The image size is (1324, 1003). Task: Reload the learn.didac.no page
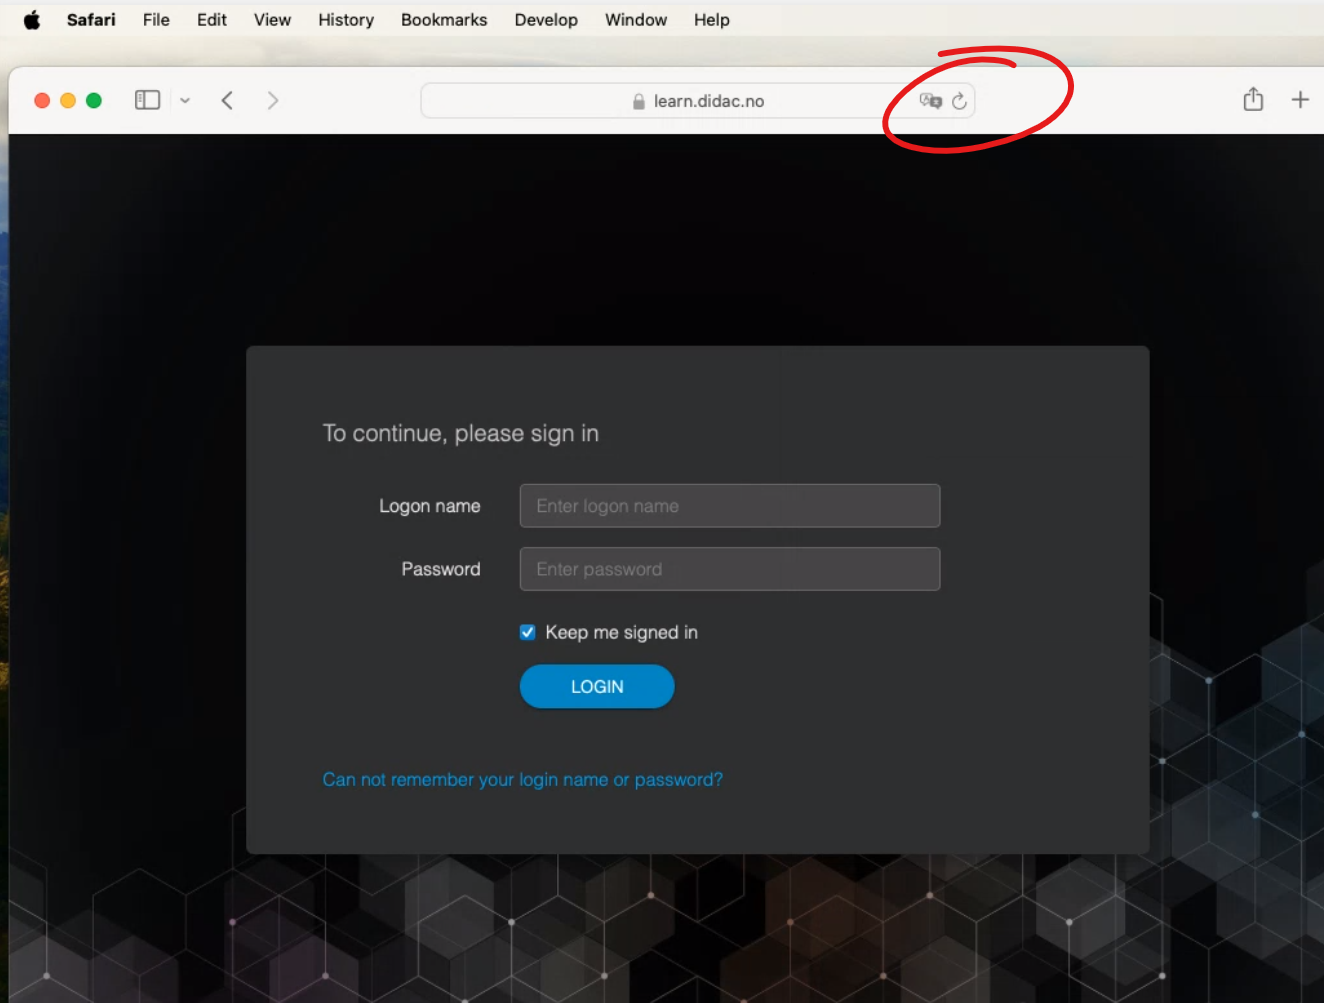(x=960, y=100)
